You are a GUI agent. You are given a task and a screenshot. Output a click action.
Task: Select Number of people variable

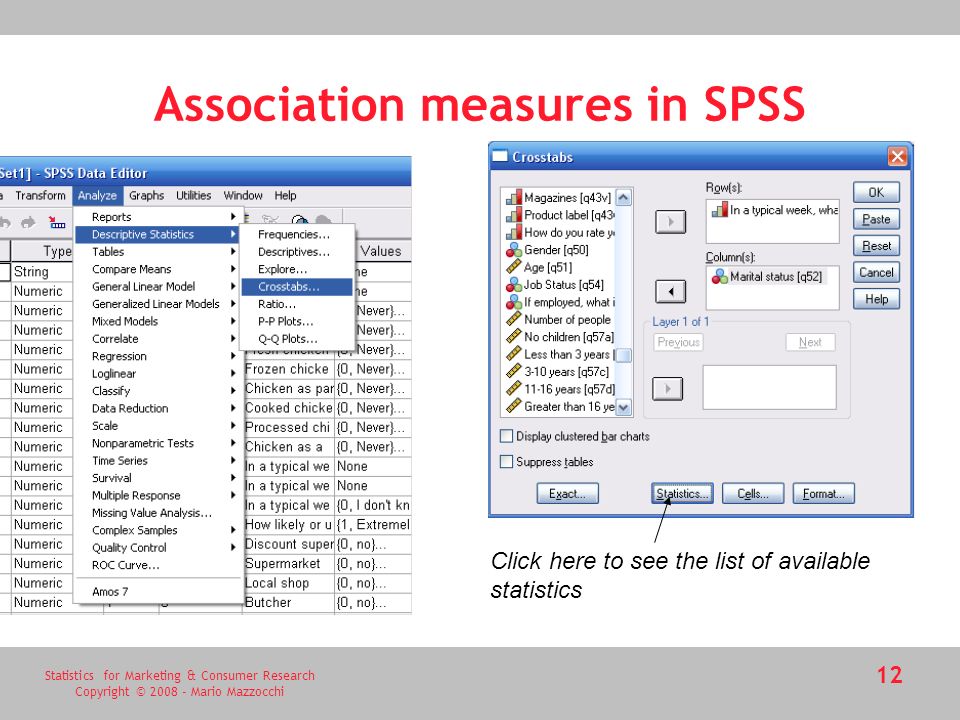pyautogui.click(x=558, y=320)
